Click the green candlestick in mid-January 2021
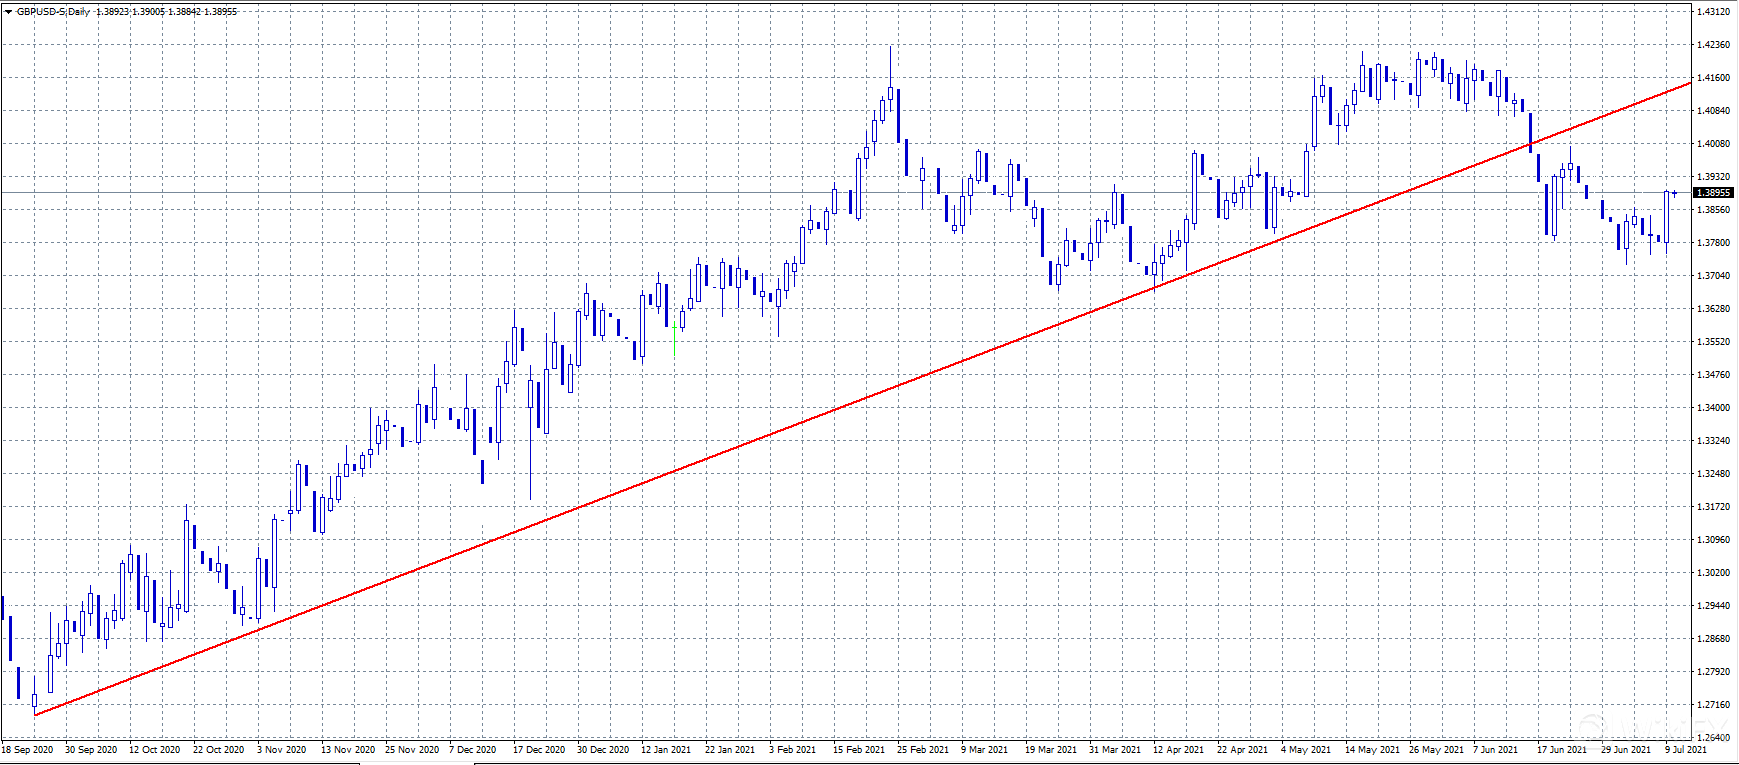 click(675, 338)
